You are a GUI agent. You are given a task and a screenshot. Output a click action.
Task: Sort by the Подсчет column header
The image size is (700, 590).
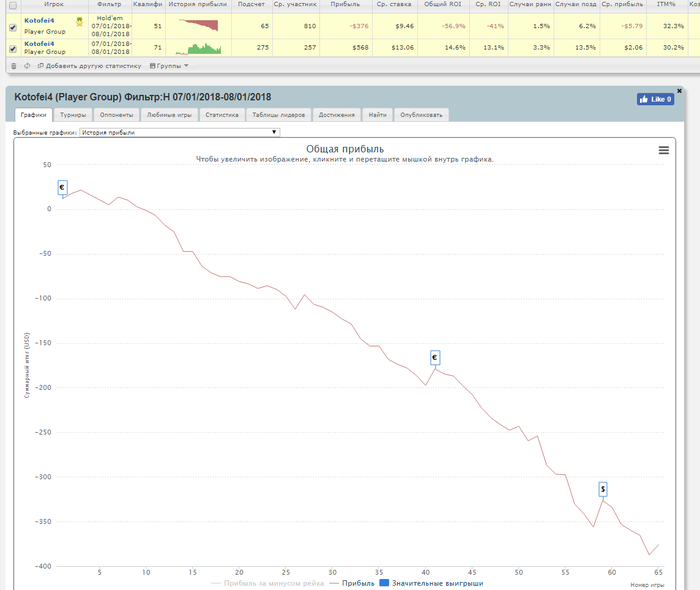click(251, 4)
